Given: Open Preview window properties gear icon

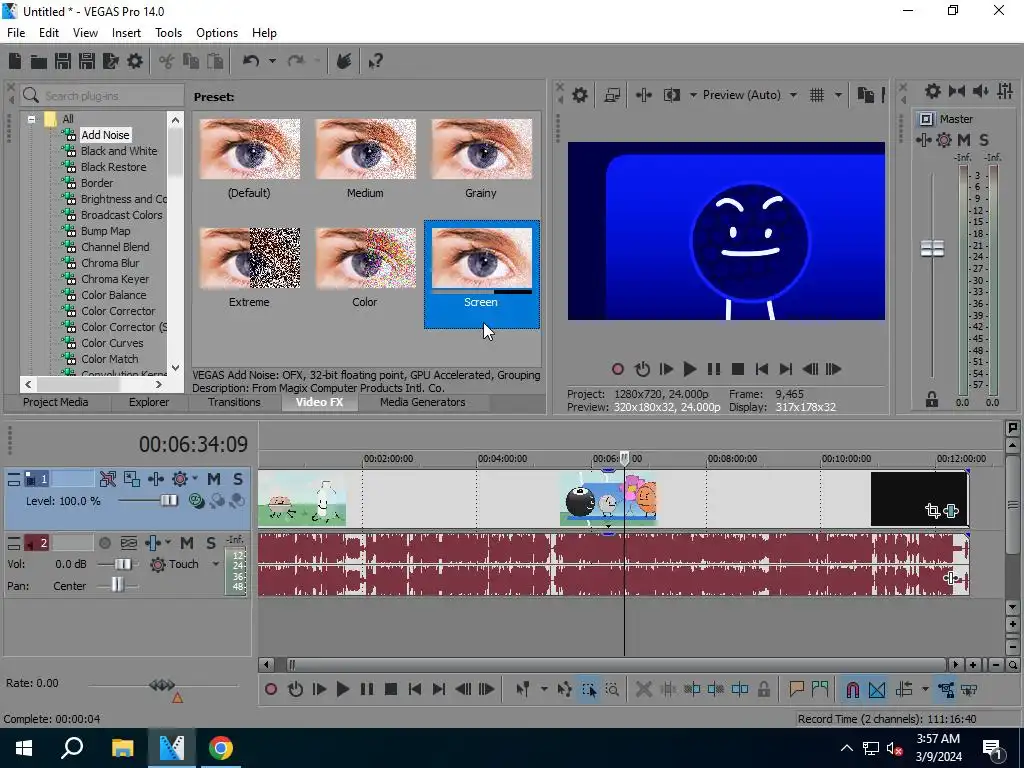Looking at the screenshot, I should point(580,95).
